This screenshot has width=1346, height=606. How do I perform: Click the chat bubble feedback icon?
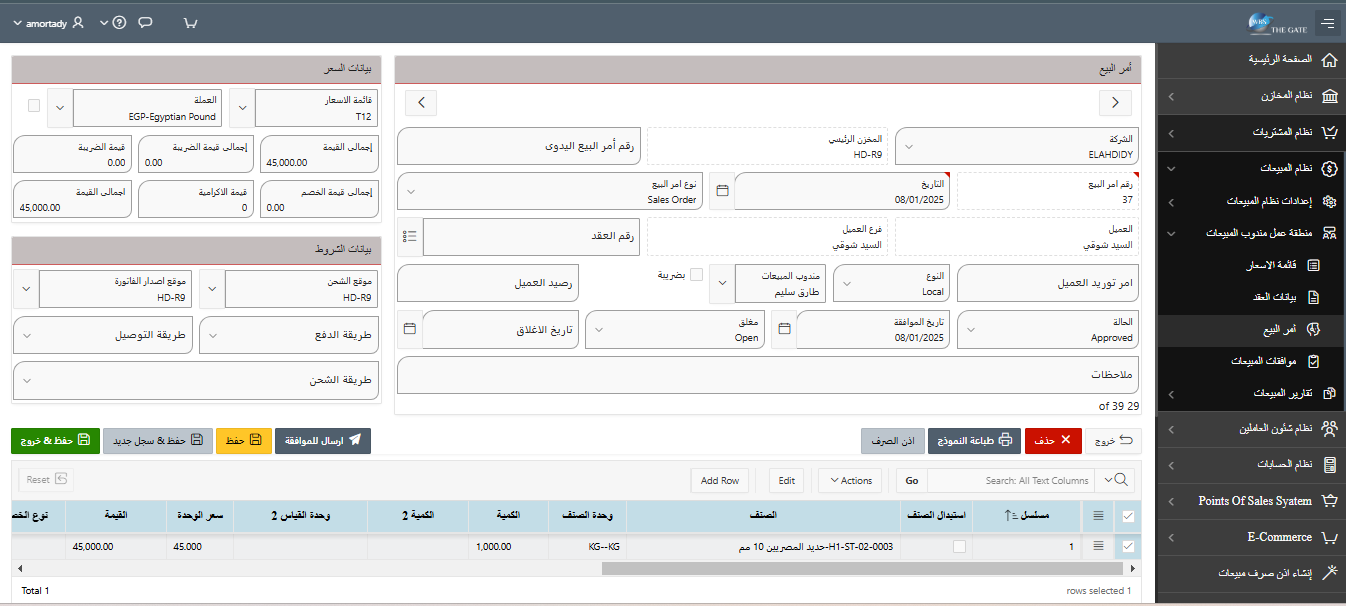click(144, 20)
